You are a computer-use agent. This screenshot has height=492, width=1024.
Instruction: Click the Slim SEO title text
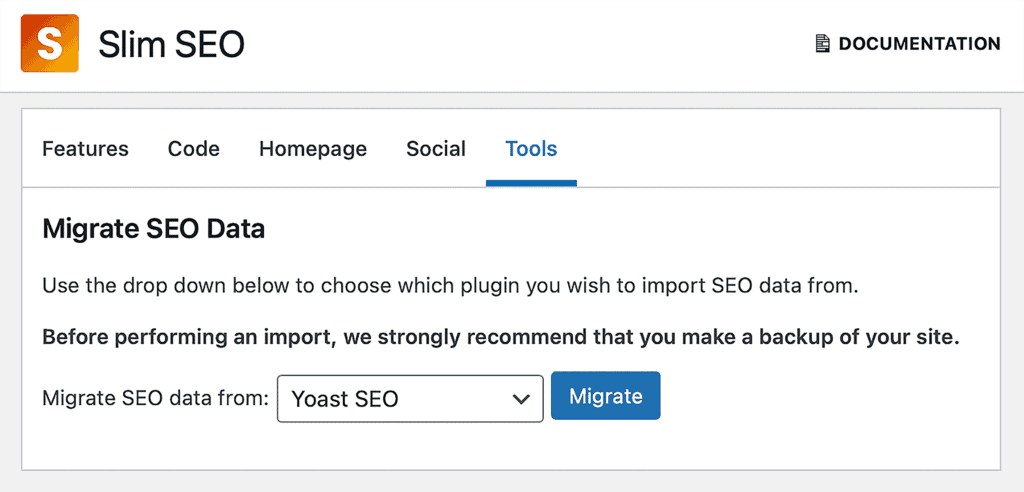(171, 44)
